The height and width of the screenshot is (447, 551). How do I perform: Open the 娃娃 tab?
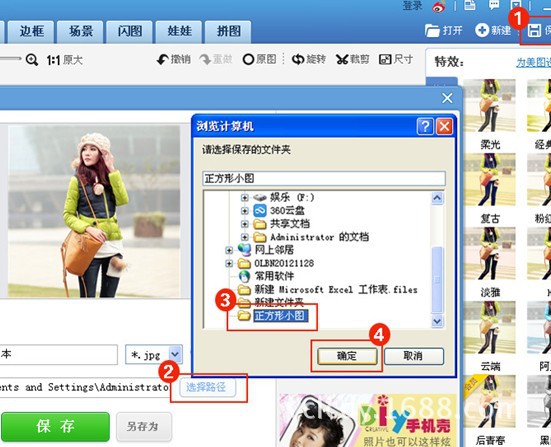179,32
